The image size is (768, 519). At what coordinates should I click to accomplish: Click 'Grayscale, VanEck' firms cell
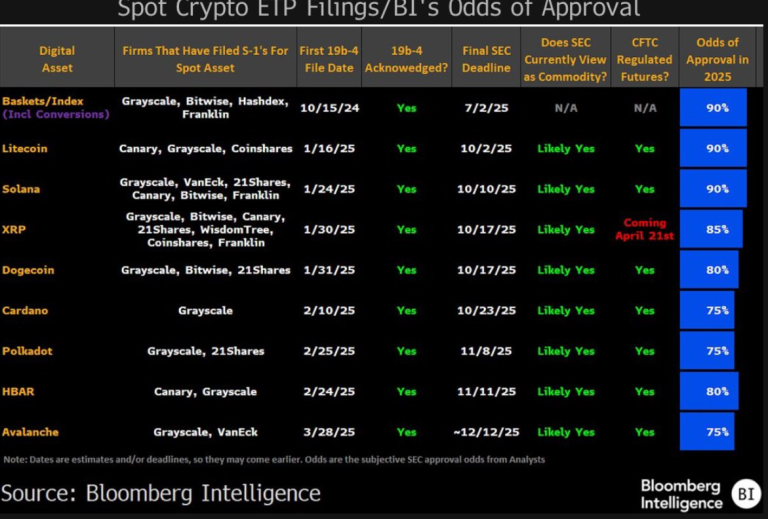pos(205,432)
